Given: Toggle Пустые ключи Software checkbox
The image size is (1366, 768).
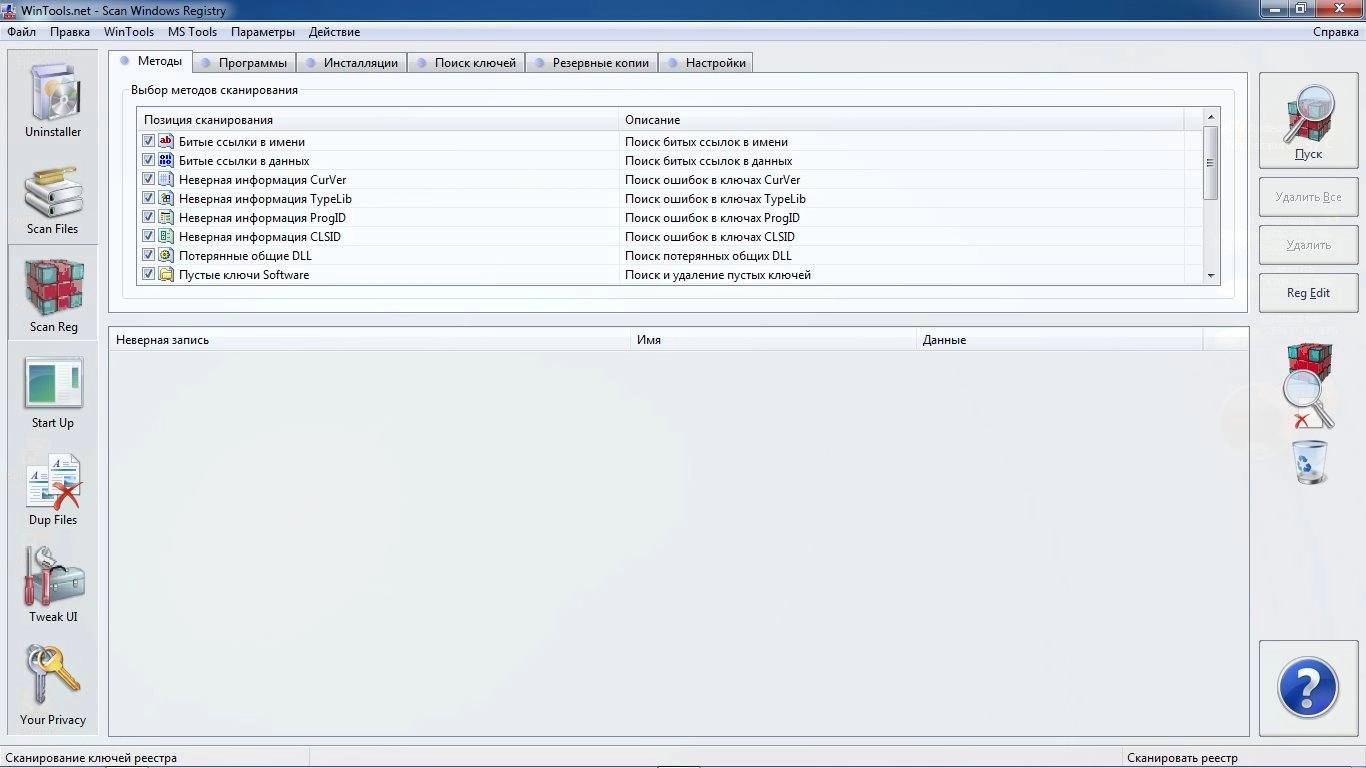Looking at the screenshot, I should tap(149, 275).
